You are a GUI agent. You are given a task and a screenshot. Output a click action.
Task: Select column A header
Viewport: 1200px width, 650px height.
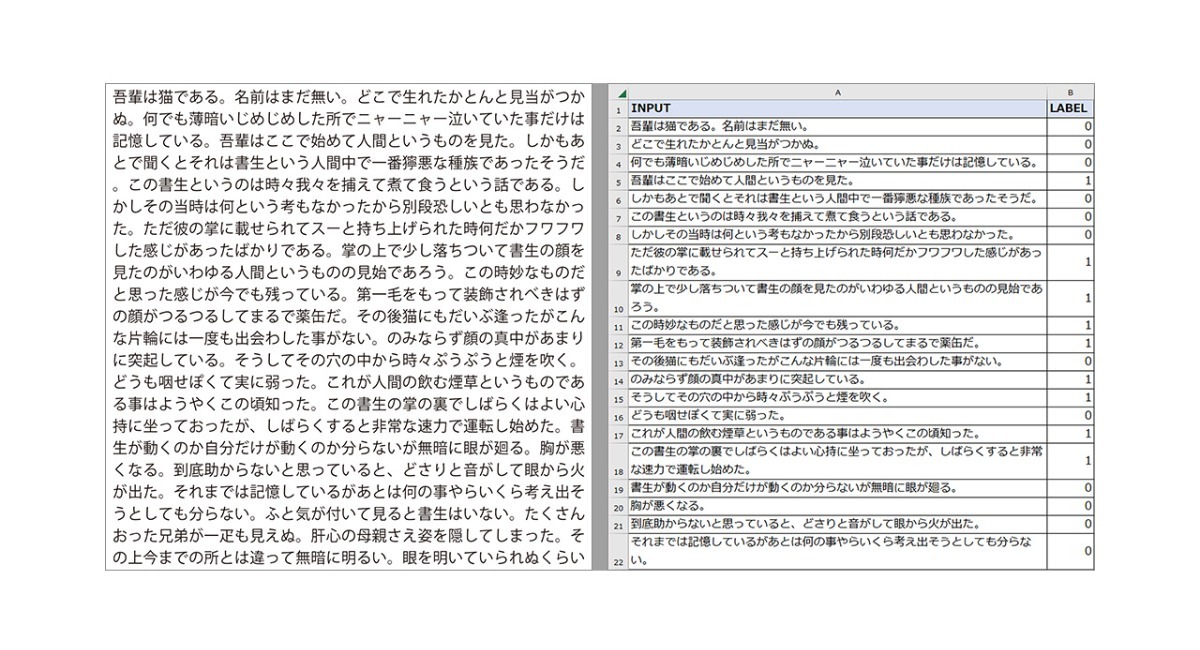point(837,92)
